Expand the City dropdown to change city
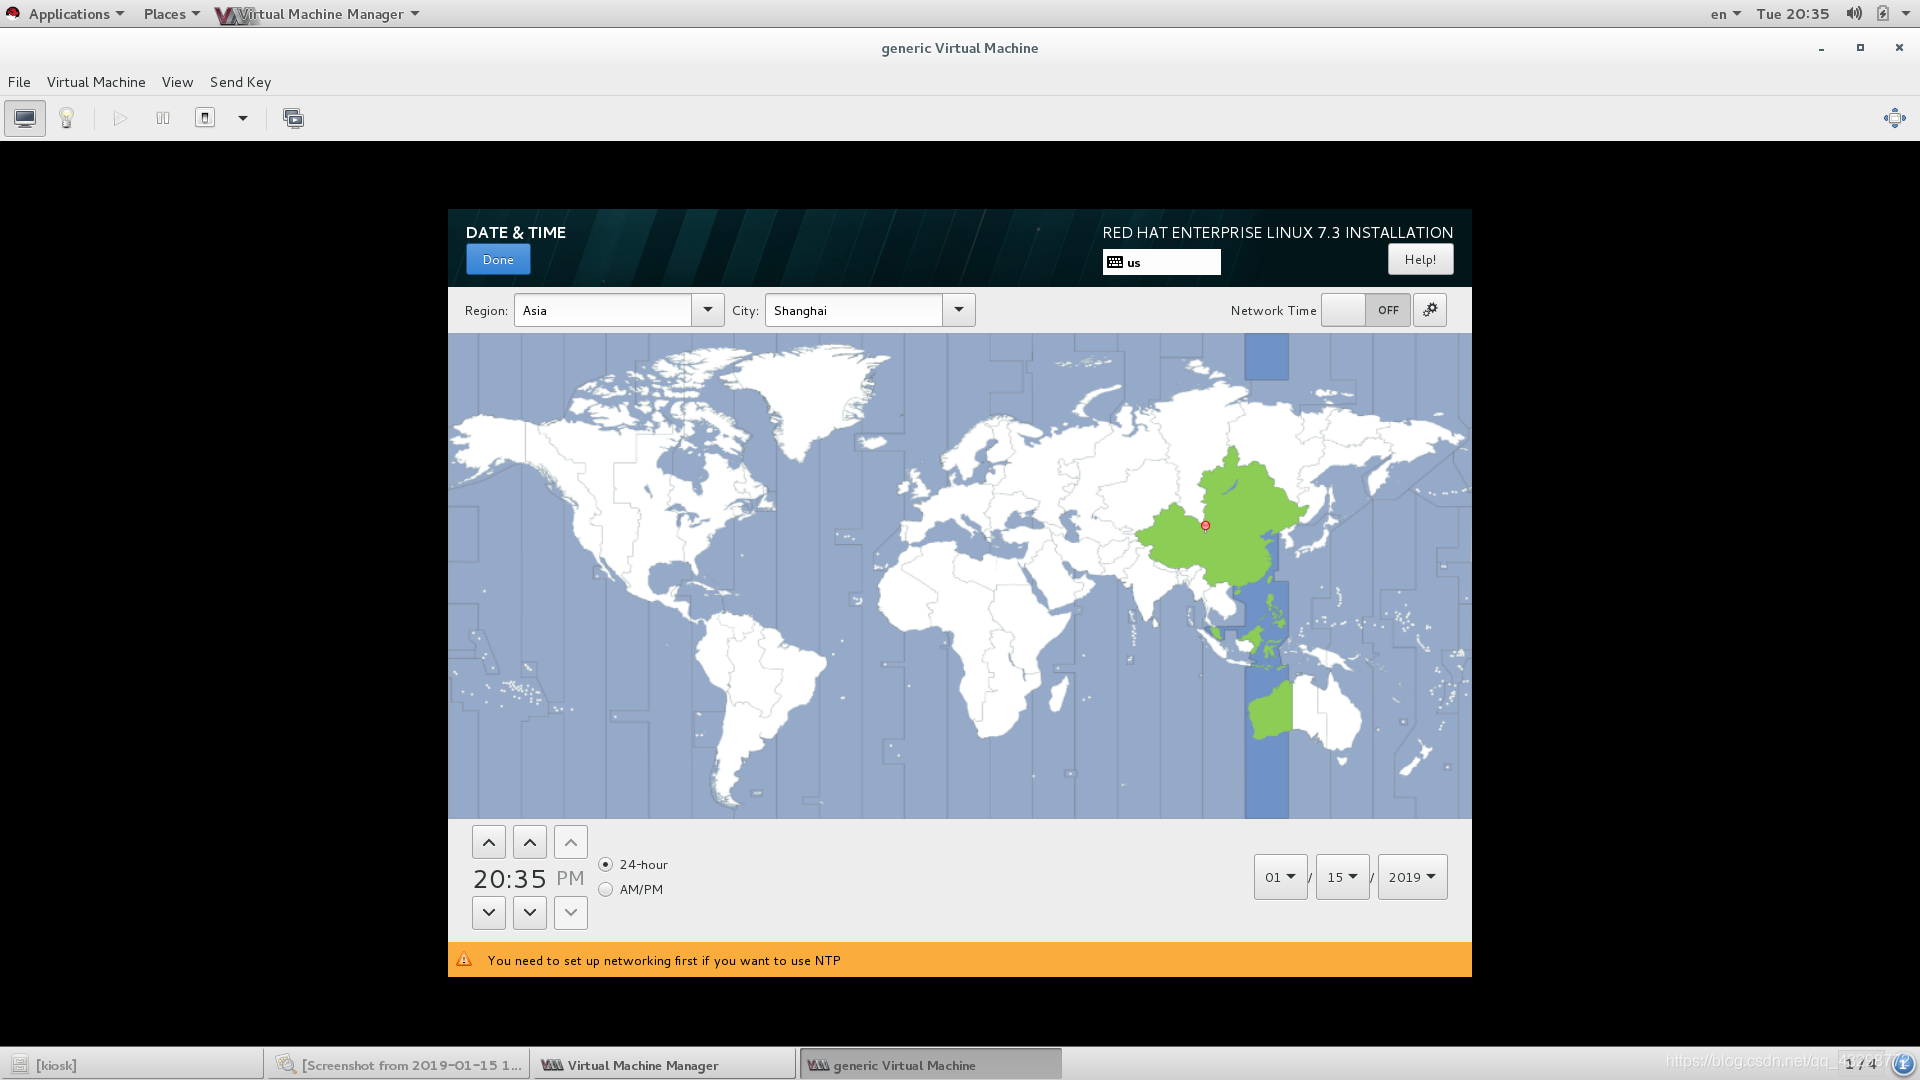This screenshot has width=1920, height=1080. [959, 309]
